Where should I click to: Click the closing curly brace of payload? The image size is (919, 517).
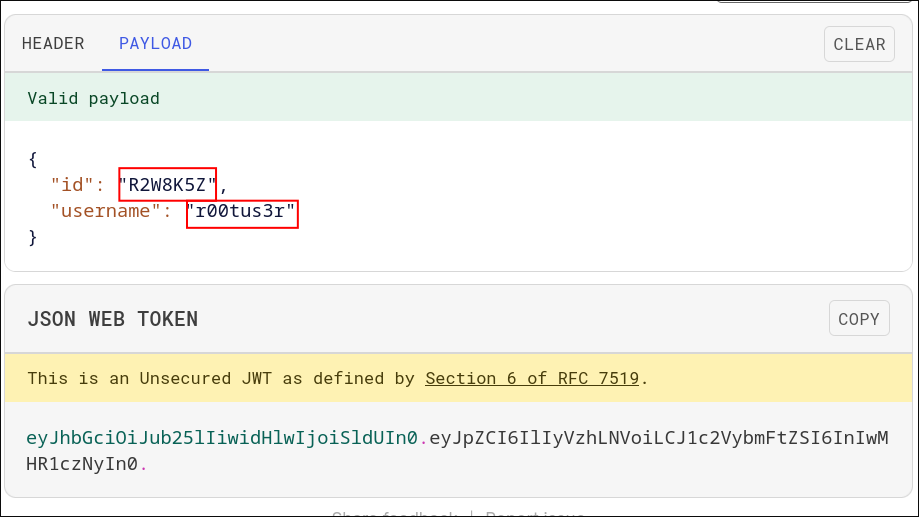pos(33,237)
